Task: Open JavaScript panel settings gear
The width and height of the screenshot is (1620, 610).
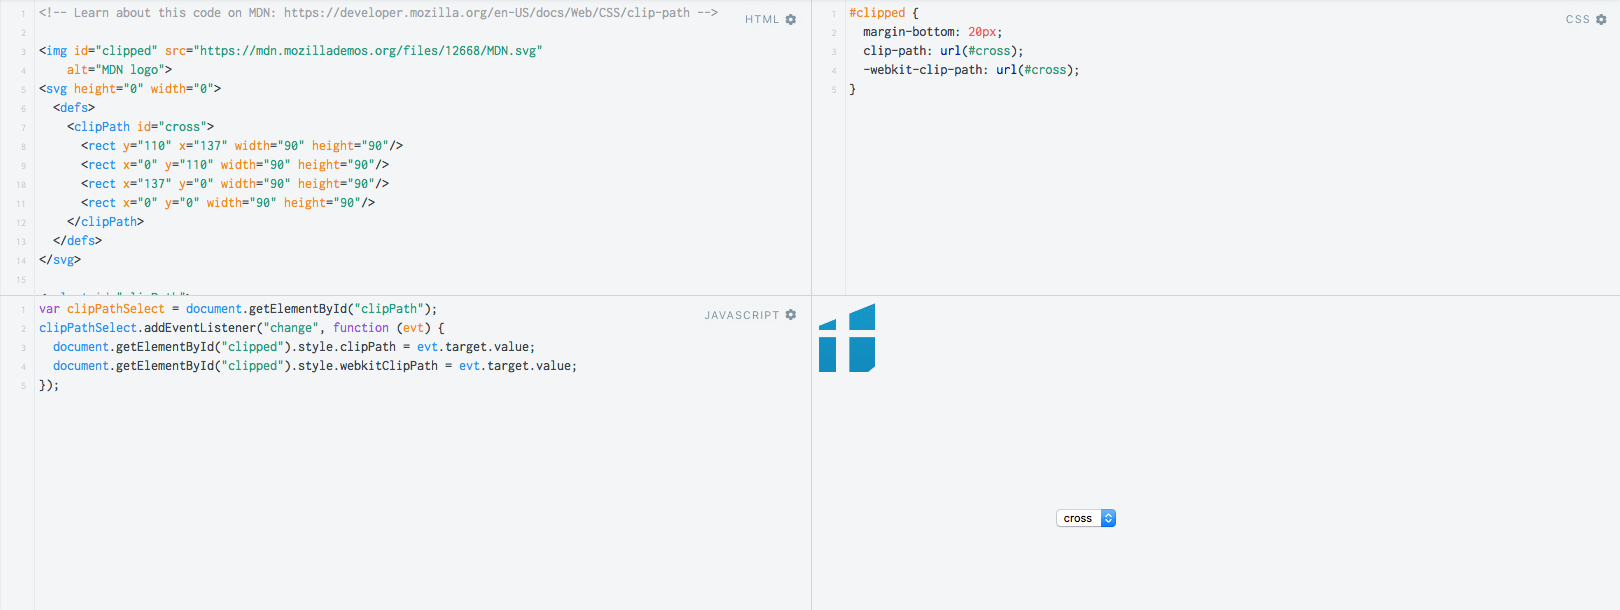Action: tap(791, 315)
